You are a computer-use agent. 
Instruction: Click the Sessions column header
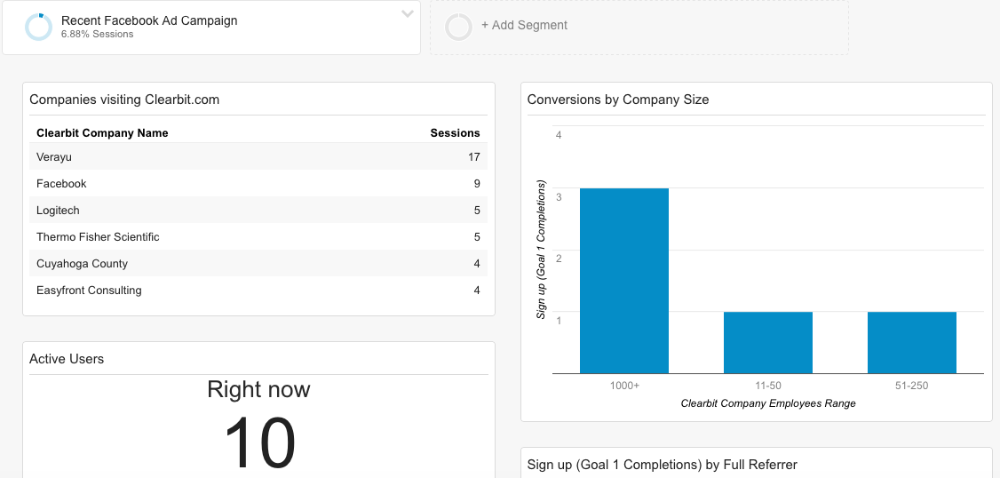pos(455,133)
